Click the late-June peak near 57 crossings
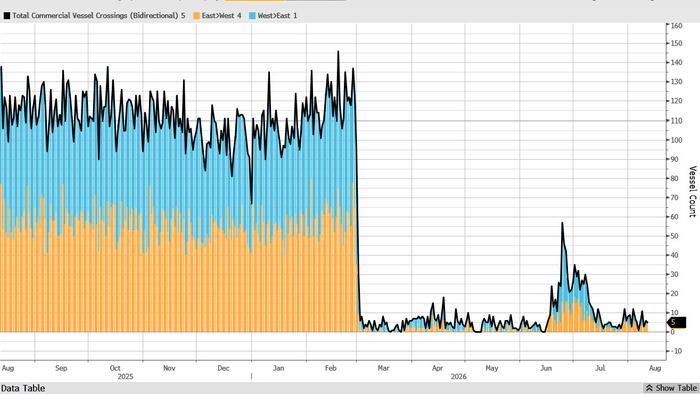 point(562,223)
